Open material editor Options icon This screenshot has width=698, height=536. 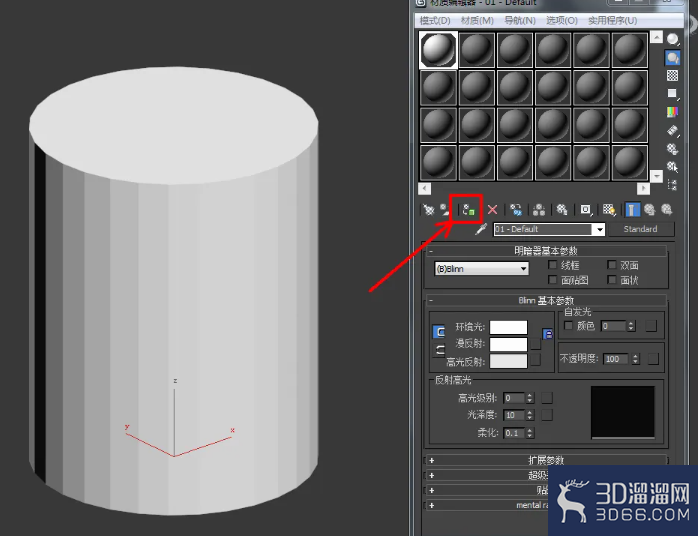[673, 149]
